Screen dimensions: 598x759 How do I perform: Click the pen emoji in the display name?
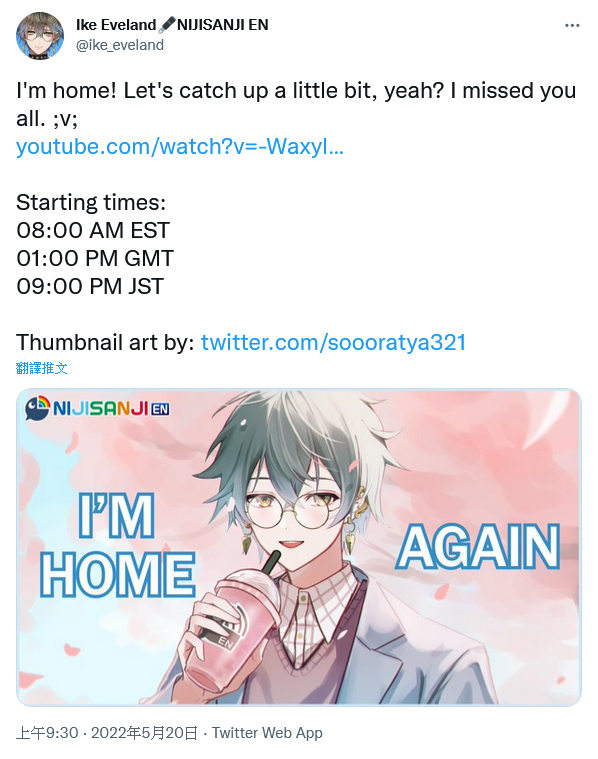coord(167,25)
